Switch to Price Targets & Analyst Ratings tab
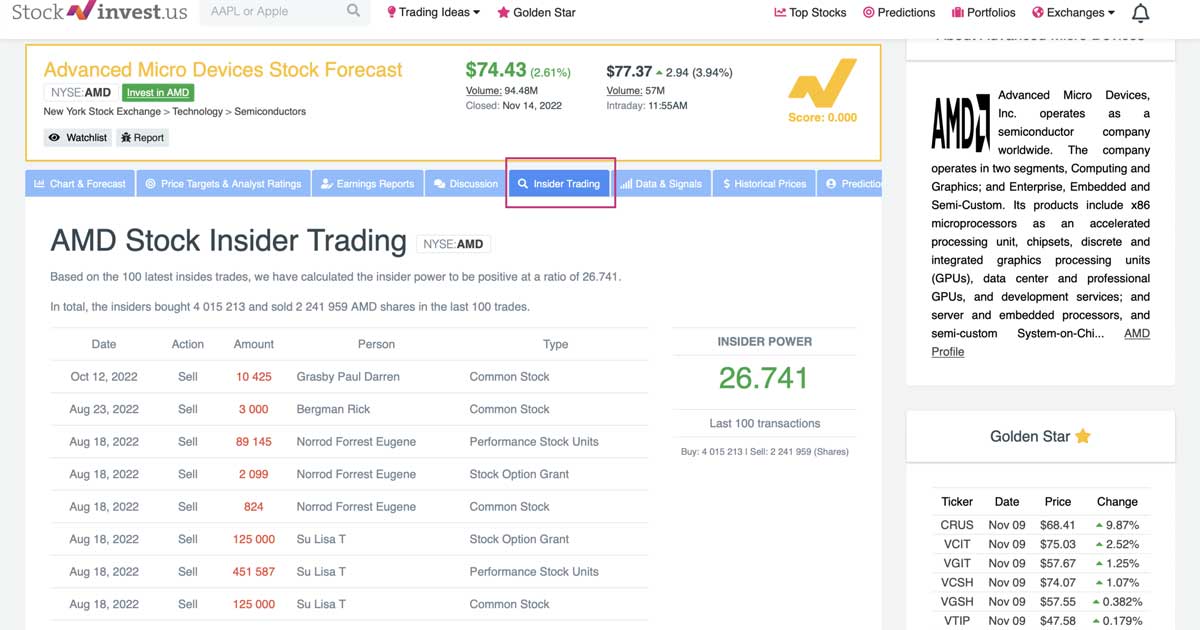 pyautogui.click(x=223, y=184)
